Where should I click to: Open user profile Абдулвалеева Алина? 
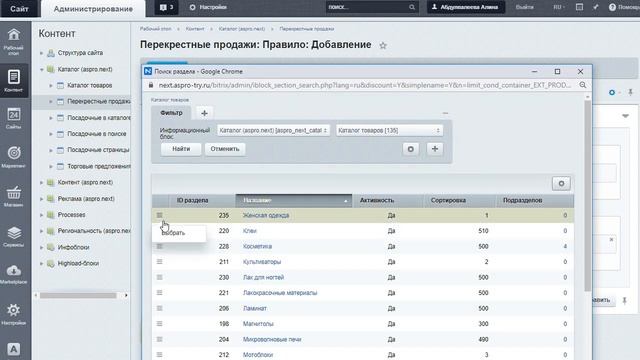[x=465, y=7]
